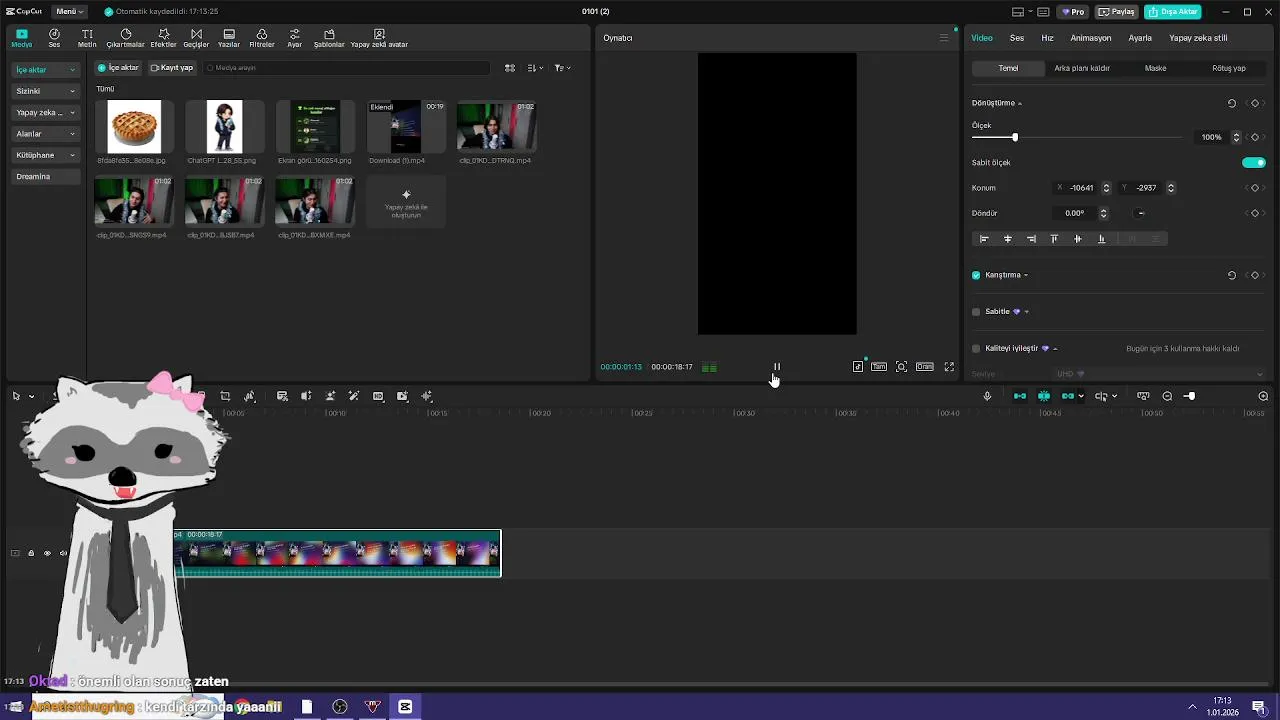Open the Medya tab icon
The image size is (1280, 720).
point(21,38)
